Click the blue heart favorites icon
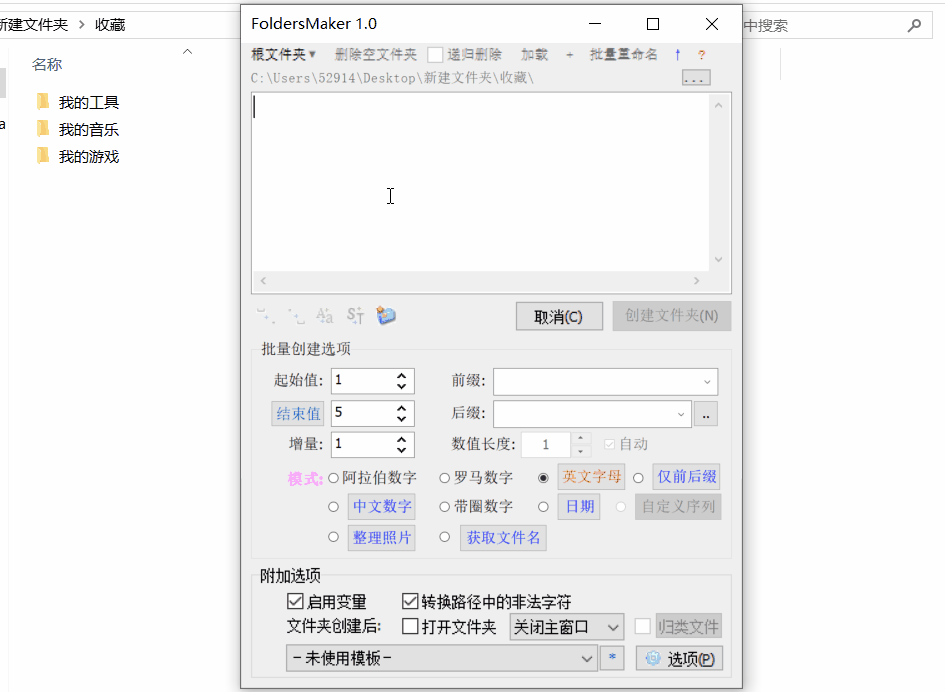Viewport: 945px width, 692px height. [386, 315]
